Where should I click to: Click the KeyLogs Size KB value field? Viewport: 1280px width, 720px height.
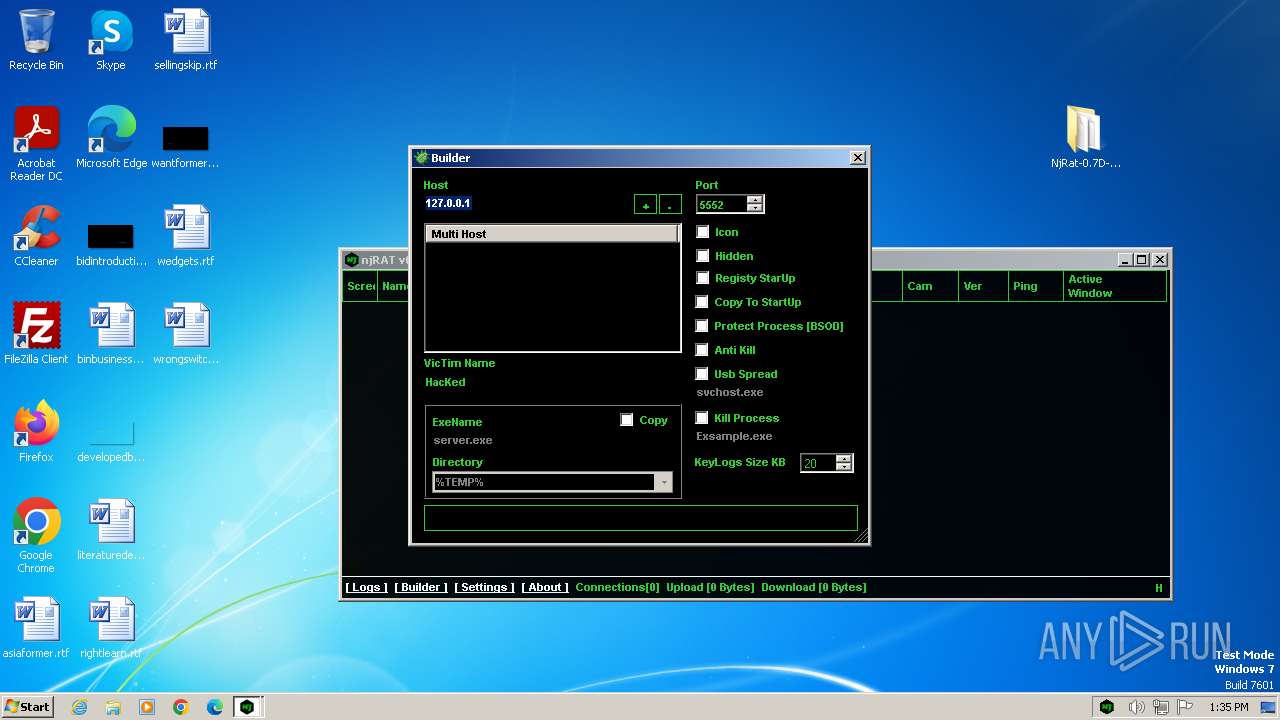pyautogui.click(x=818, y=463)
